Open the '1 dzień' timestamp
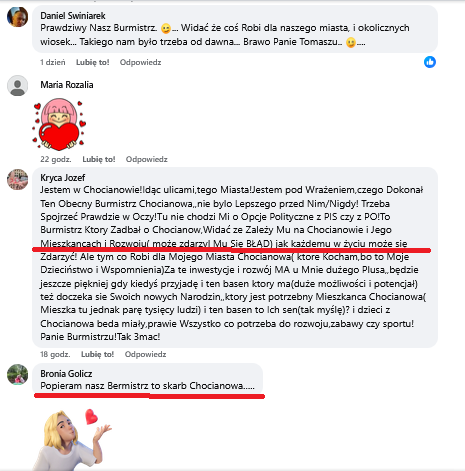 [53, 62]
